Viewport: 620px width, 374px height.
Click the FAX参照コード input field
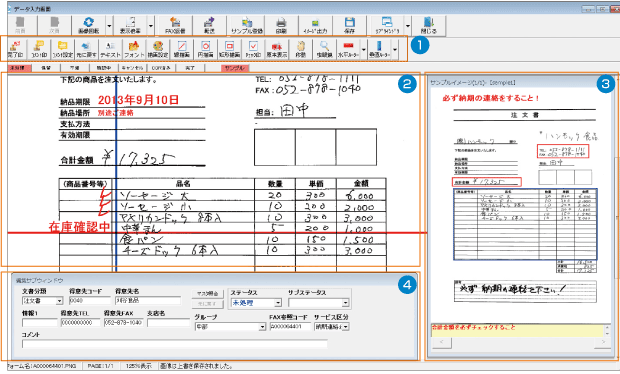290,327
